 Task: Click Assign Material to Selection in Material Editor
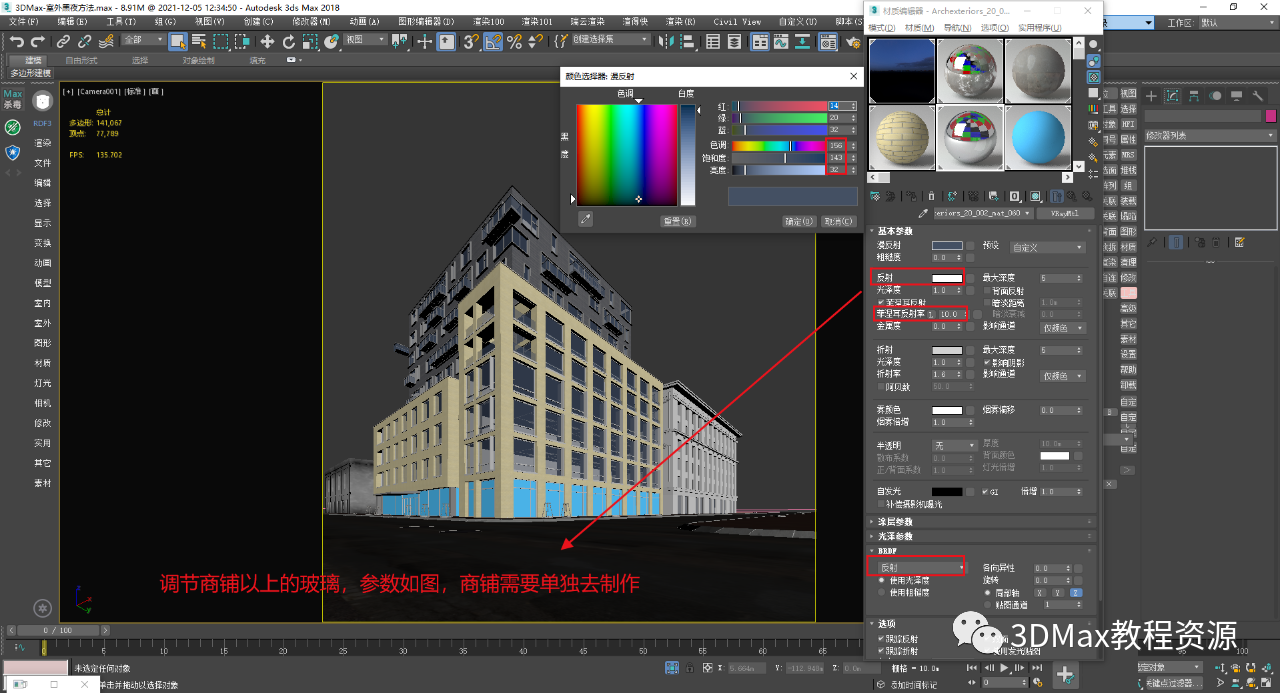coord(910,196)
